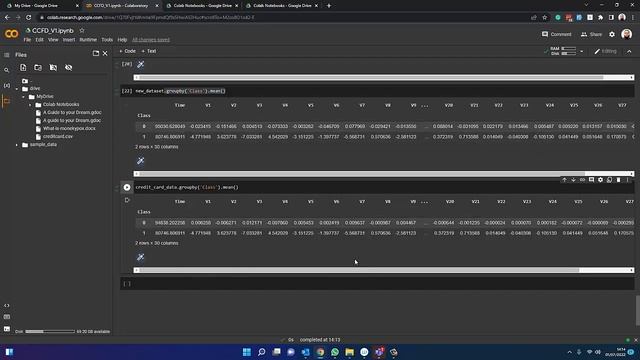
Task: Collapse the drive folder
Action: (x=17, y=89)
